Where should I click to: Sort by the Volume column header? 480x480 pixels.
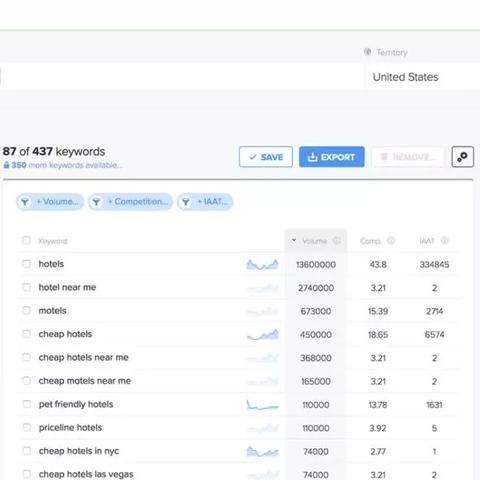point(314,241)
